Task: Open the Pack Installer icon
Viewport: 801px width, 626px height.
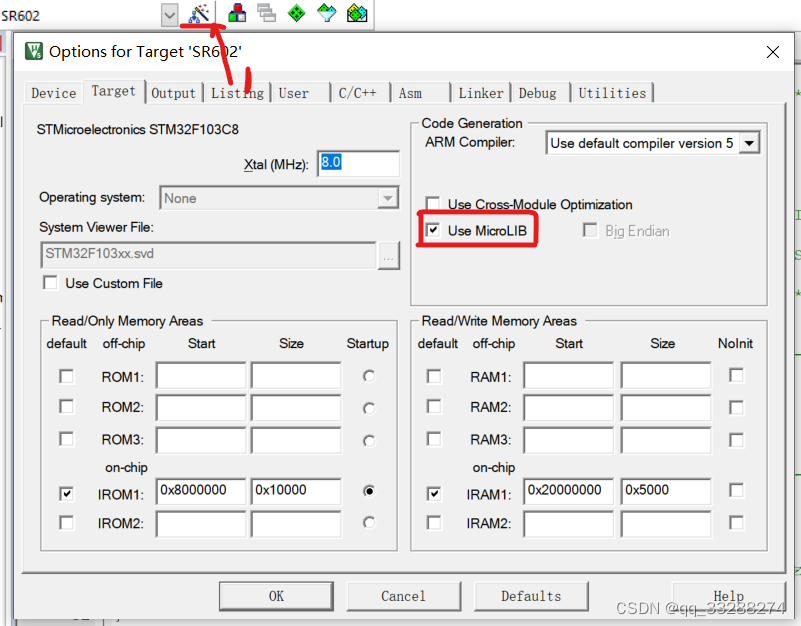Action: pyautogui.click(x=357, y=13)
